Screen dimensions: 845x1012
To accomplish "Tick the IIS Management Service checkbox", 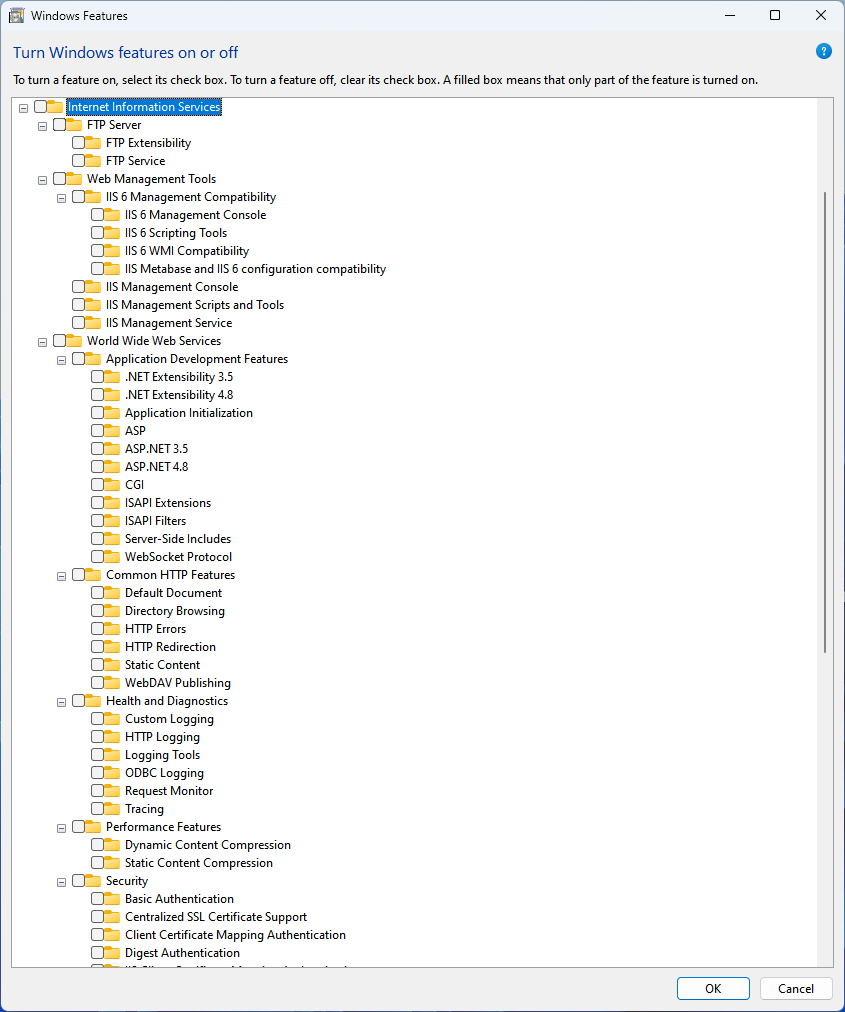I will tap(78, 323).
